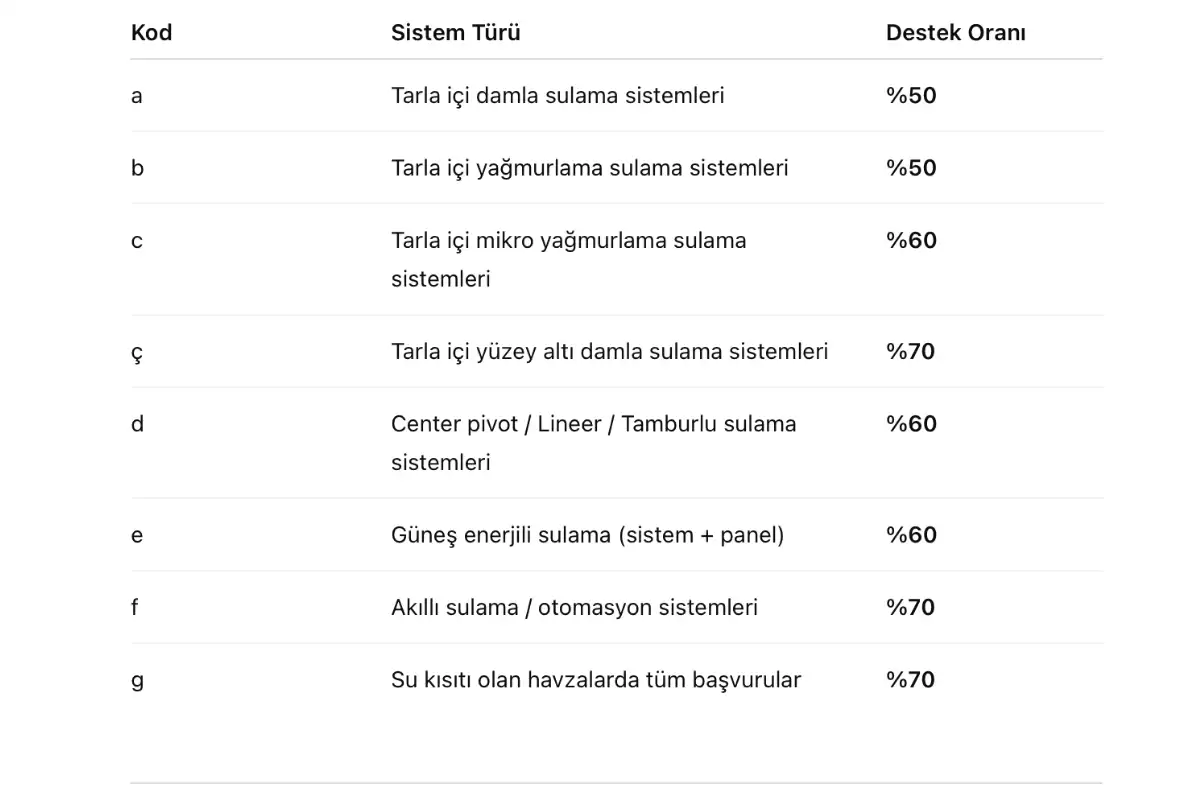
Task: Select code "g" in the Kod column
Action: pyautogui.click(x=137, y=681)
